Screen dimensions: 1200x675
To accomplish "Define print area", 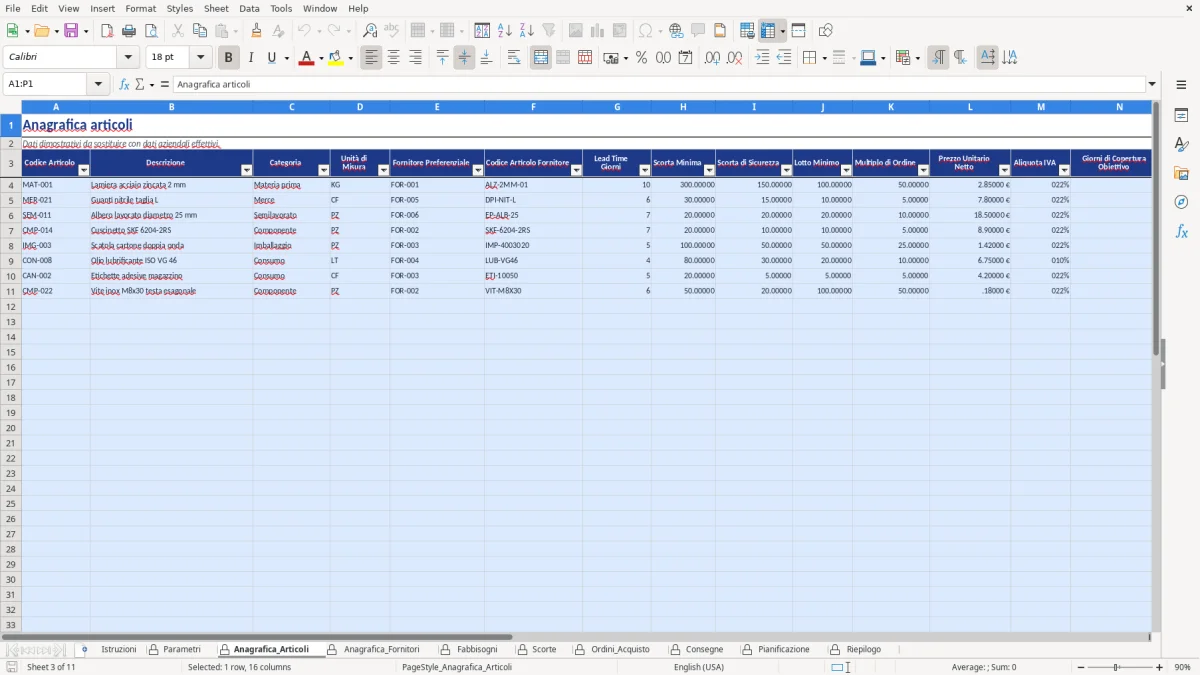I will point(747,31).
